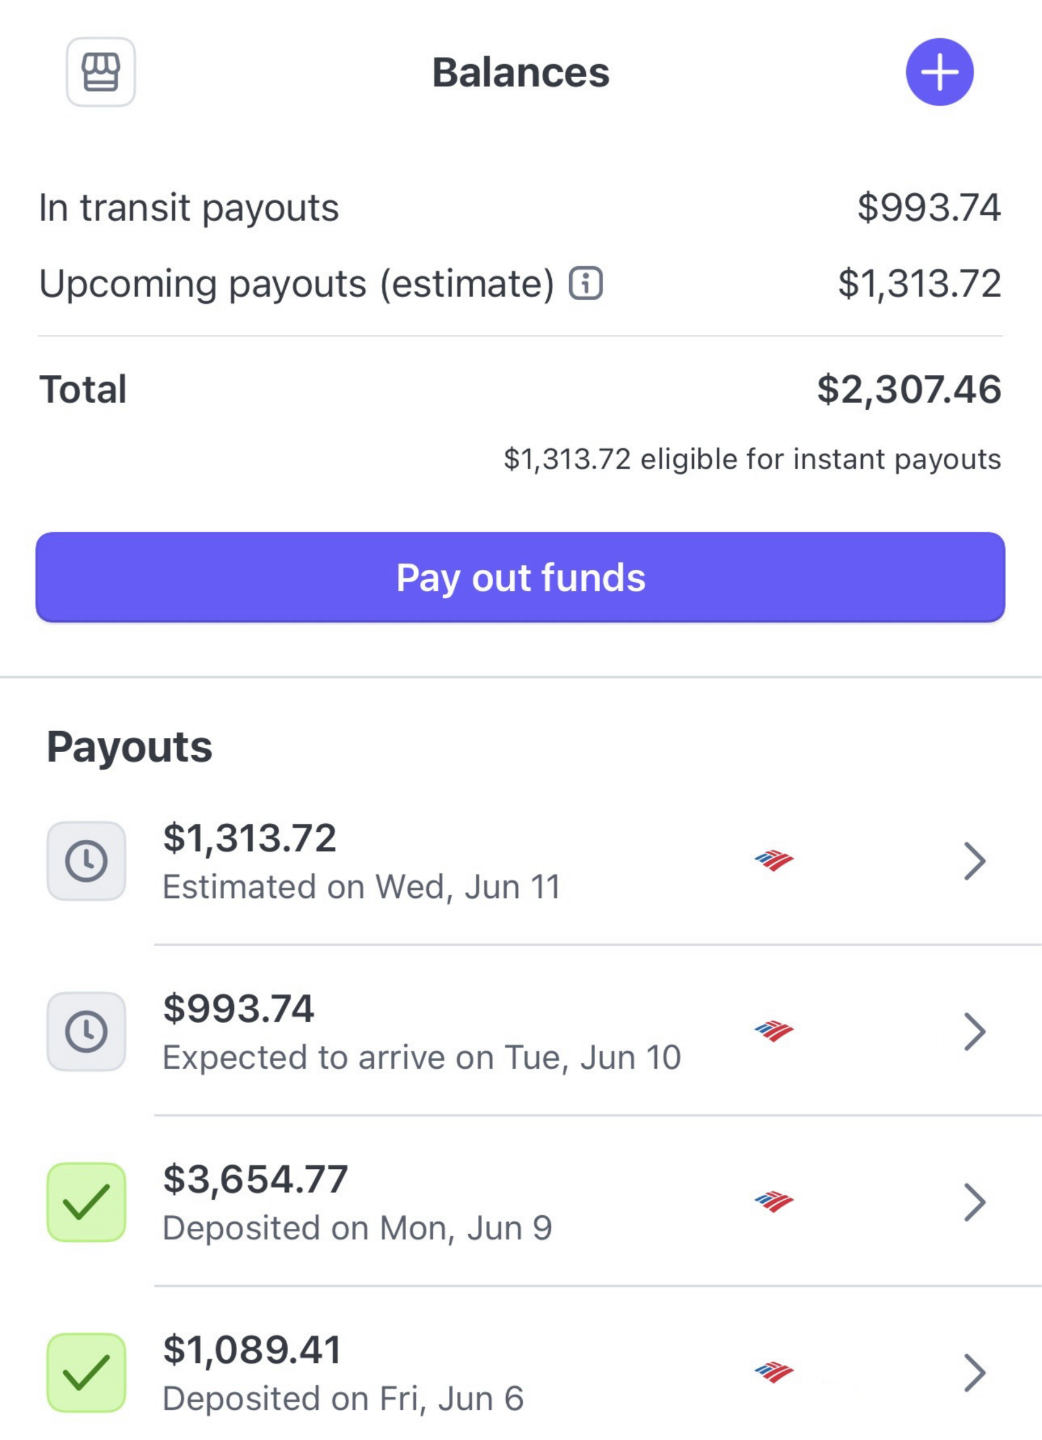Tap the purple plus button
Viewport: 1042px width, 1440px height.
point(939,72)
